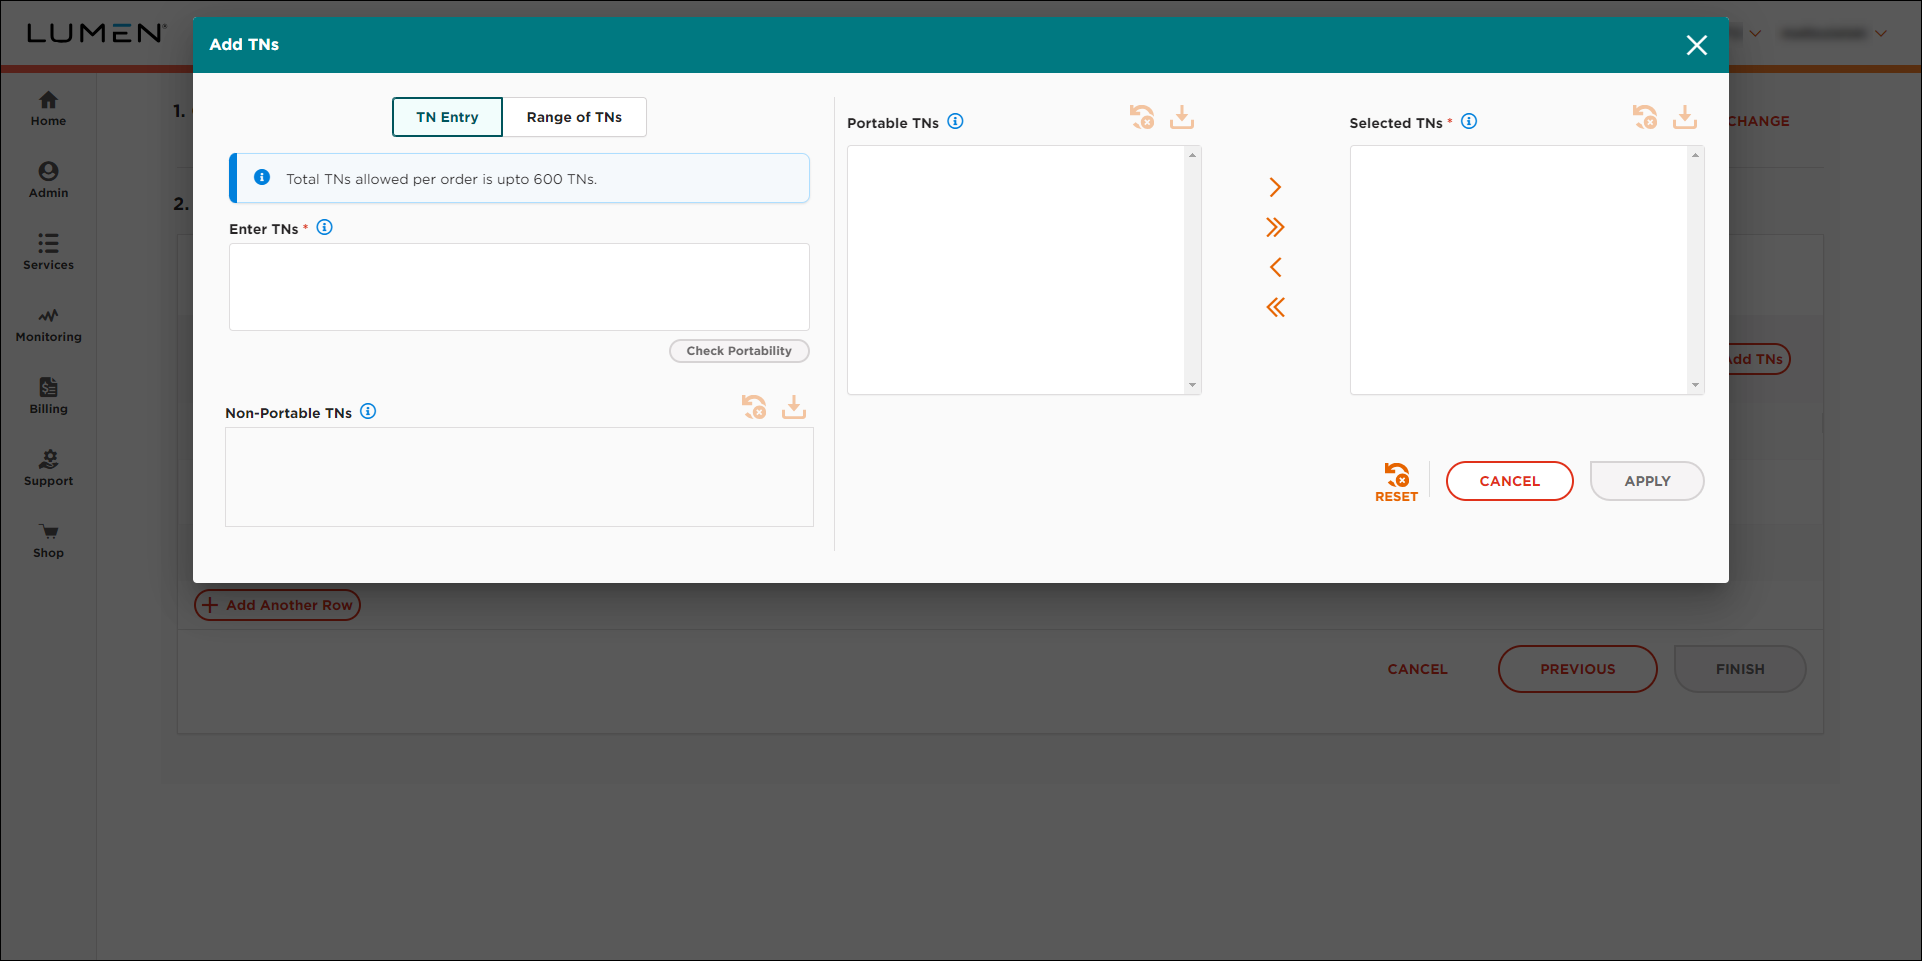The height and width of the screenshot is (961, 1922).
Task: Return all TNs using double left arrow
Action: (1275, 307)
